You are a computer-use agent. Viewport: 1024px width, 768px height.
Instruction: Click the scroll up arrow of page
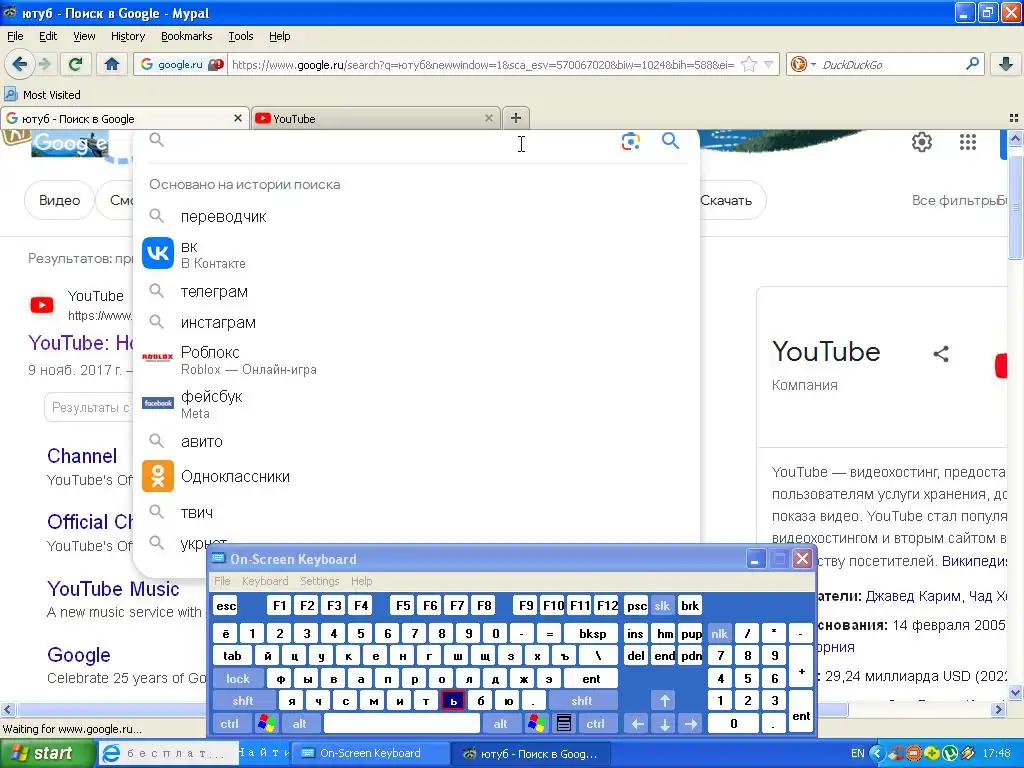click(x=1015, y=138)
